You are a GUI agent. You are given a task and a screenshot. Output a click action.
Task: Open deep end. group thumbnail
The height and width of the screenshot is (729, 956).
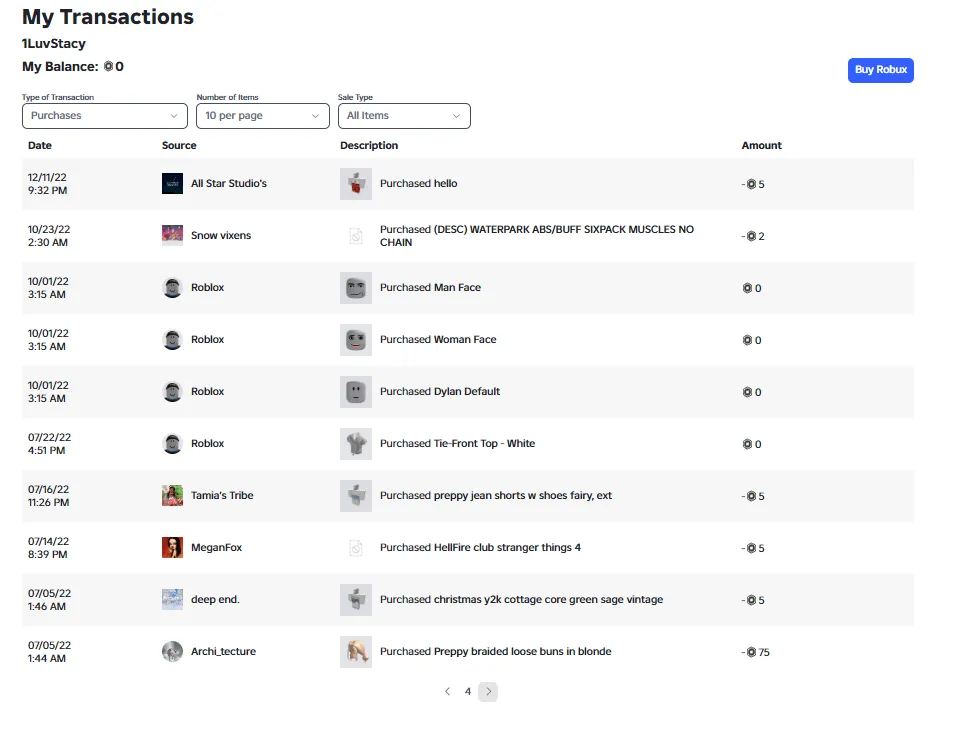click(172, 600)
